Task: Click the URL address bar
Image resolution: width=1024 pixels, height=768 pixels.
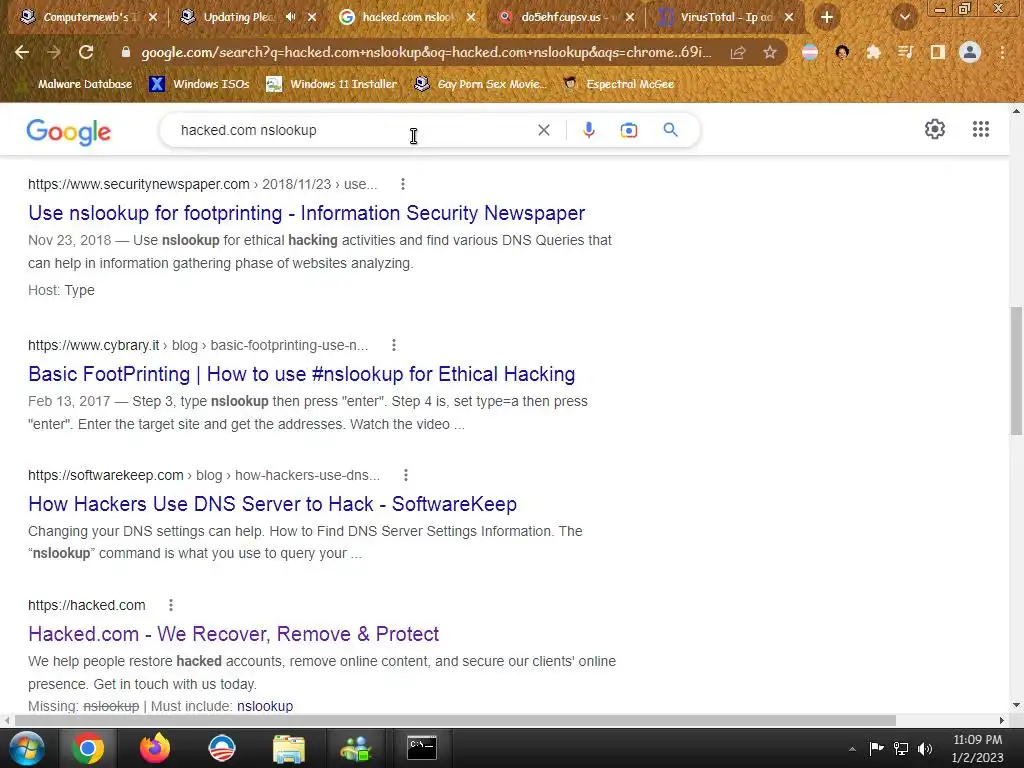Action: (x=426, y=52)
